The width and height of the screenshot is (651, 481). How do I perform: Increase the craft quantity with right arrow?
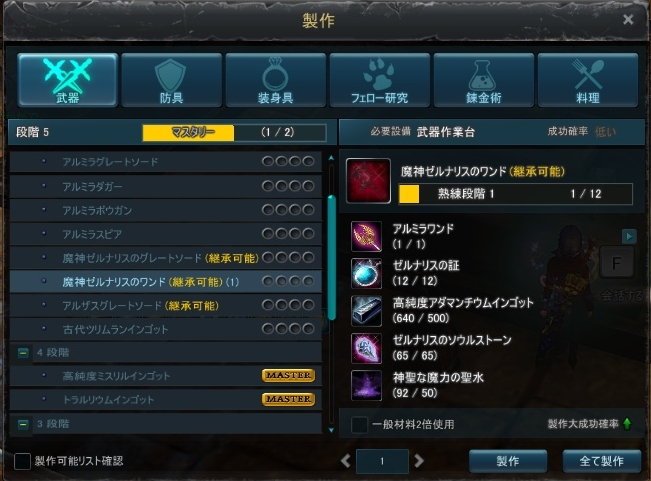pos(419,461)
